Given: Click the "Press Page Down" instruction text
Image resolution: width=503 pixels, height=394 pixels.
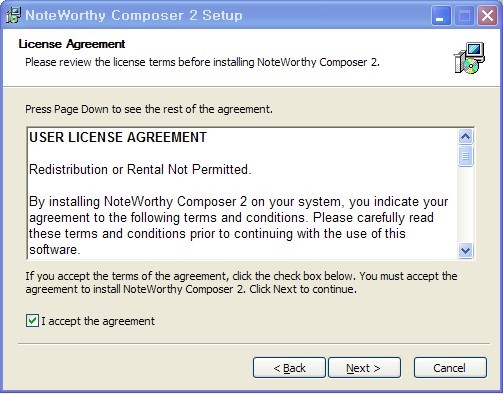Looking at the screenshot, I should point(149,109).
